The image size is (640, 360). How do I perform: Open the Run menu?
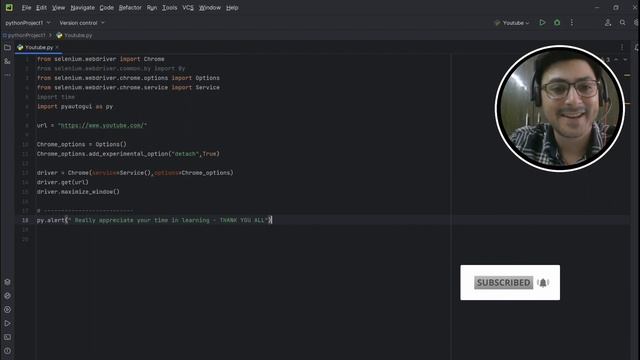(x=152, y=8)
